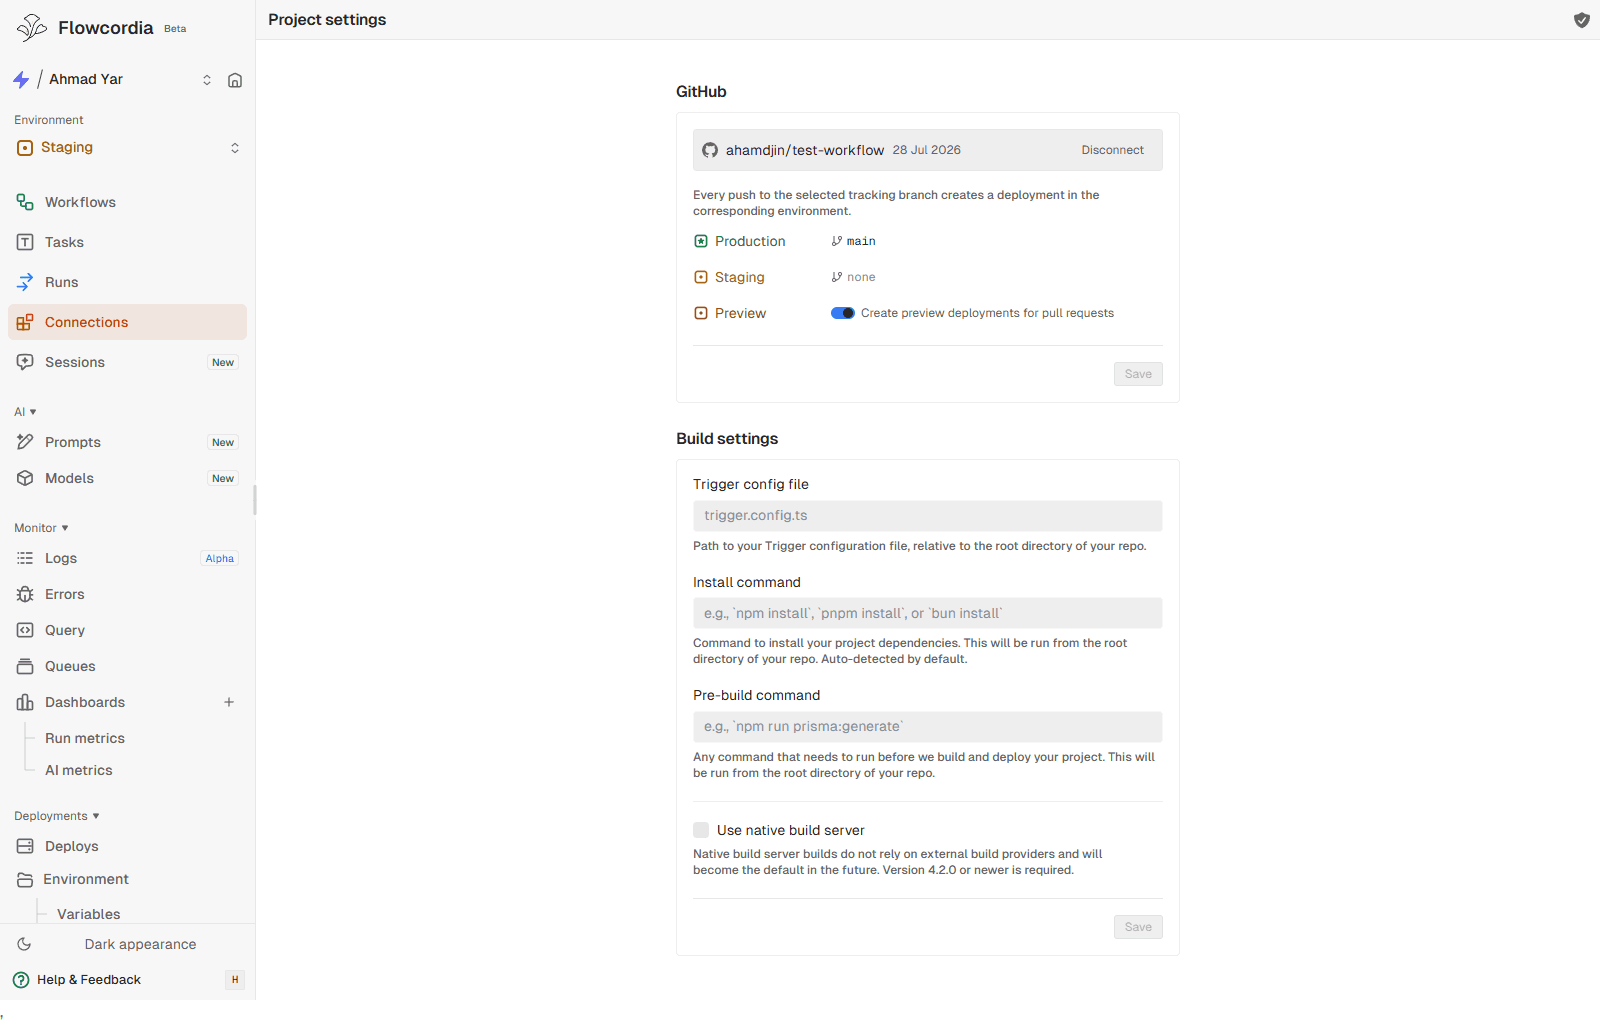Go to AI metrics dashboard
Viewport: 1600px width, 1024px height.
[79, 770]
